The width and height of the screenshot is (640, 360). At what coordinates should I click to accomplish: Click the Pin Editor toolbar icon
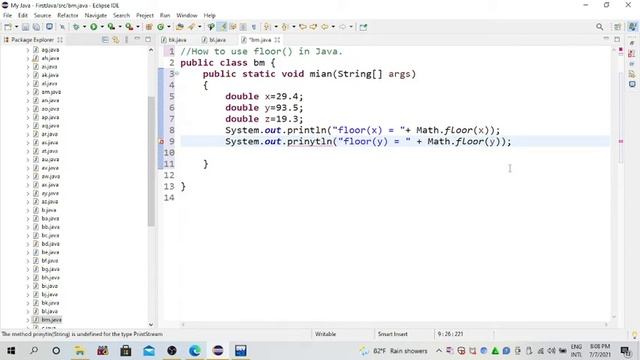(363, 27)
